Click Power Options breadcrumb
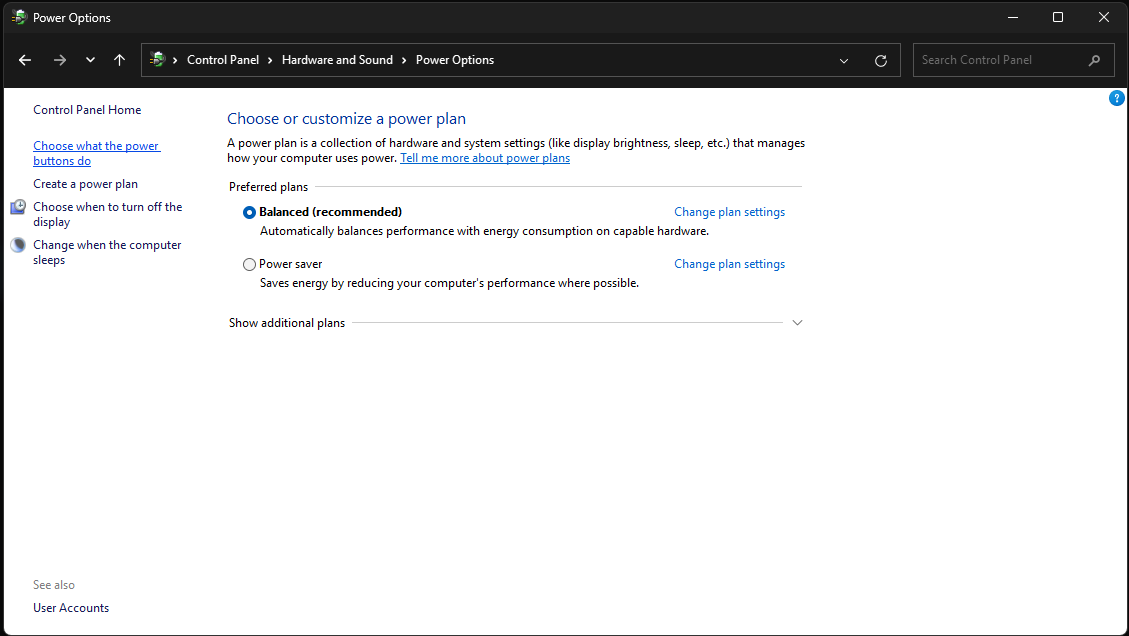 (454, 60)
